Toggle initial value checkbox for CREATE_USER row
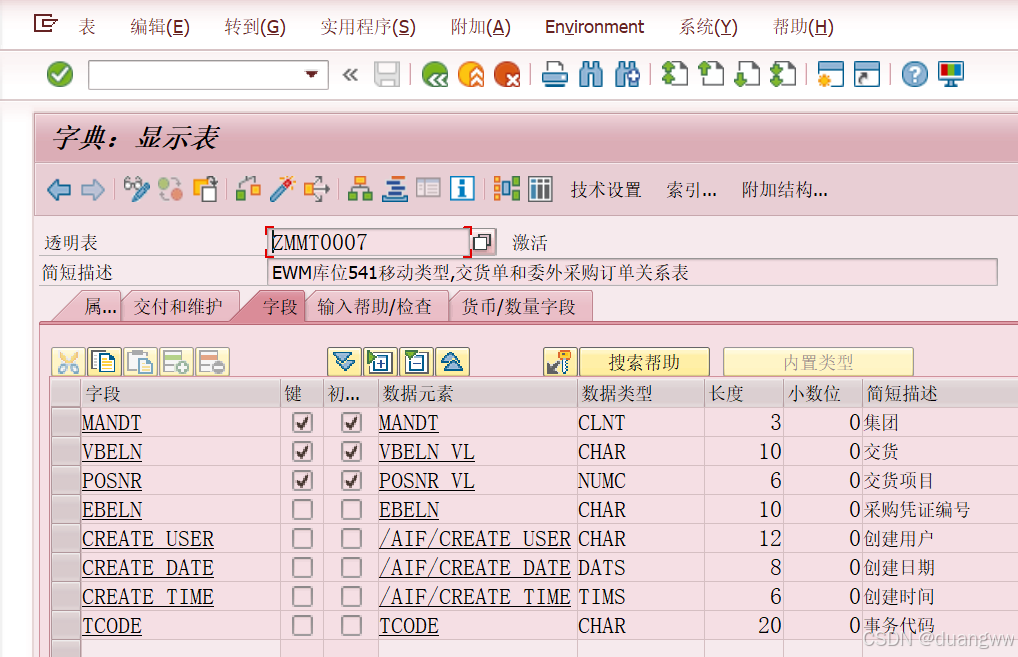Screen dimensions: 1018x657 point(351,538)
